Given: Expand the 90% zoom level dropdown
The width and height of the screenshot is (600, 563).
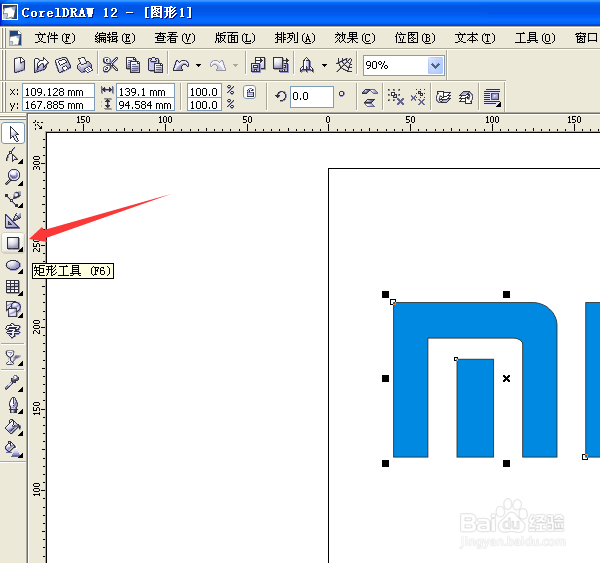Looking at the screenshot, I should point(435,65).
